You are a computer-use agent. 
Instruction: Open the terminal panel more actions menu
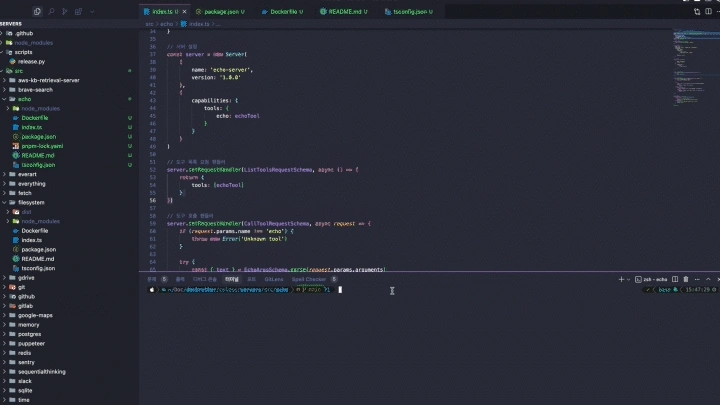point(697,279)
